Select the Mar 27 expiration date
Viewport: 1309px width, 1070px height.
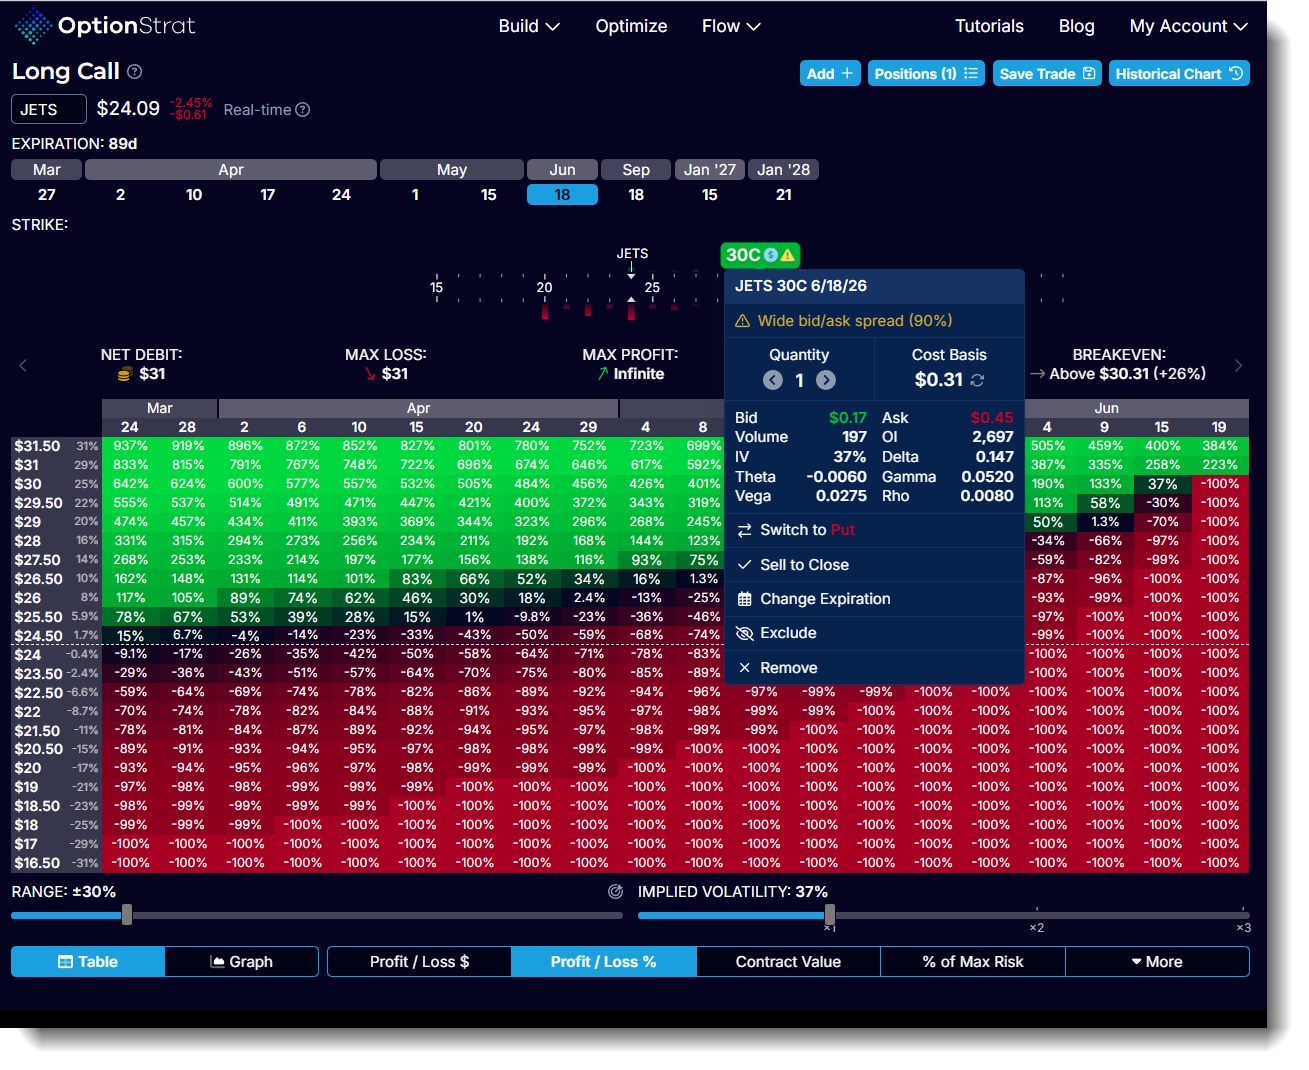click(x=47, y=195)
